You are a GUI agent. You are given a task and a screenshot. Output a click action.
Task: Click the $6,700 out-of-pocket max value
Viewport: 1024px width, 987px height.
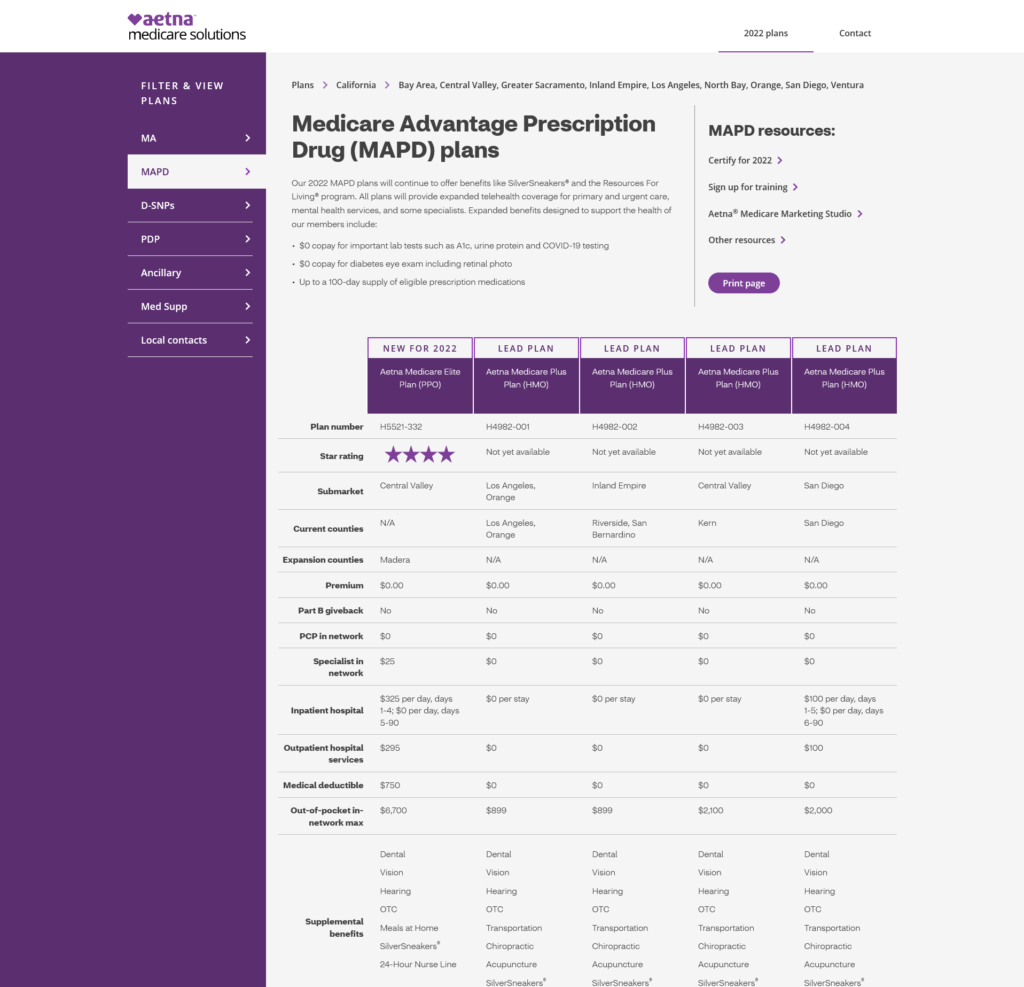393,810
